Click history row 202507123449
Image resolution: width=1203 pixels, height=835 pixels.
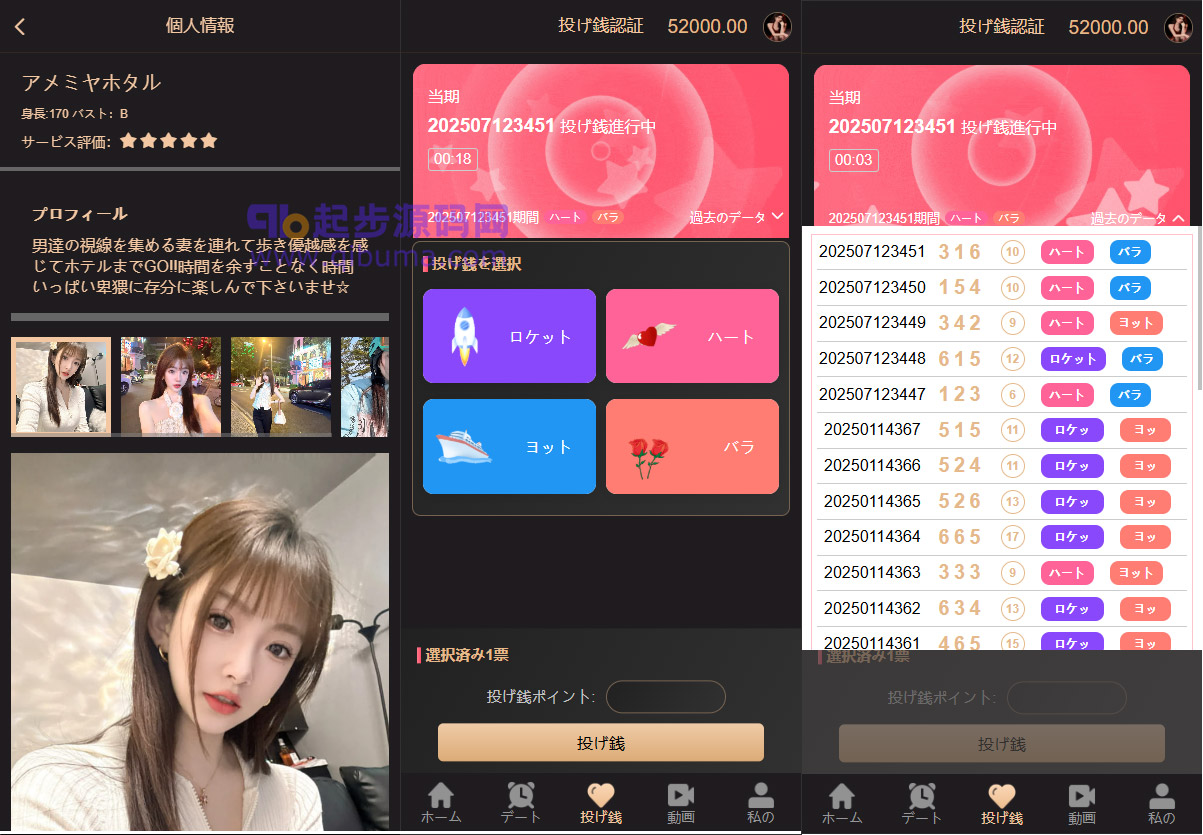1002,323
